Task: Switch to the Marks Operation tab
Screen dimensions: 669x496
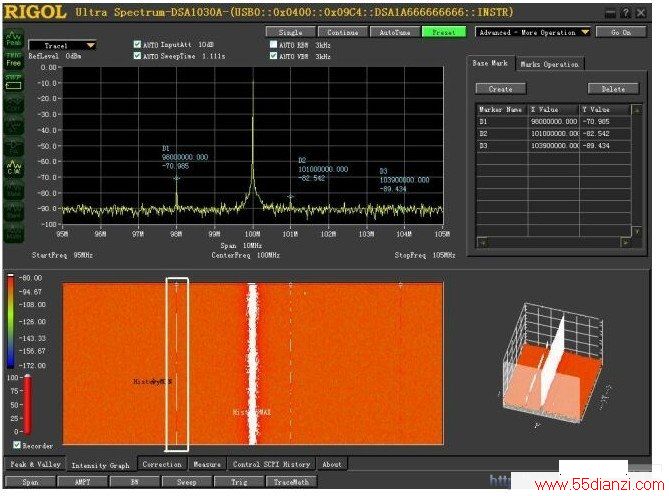Action: (550, 64)
